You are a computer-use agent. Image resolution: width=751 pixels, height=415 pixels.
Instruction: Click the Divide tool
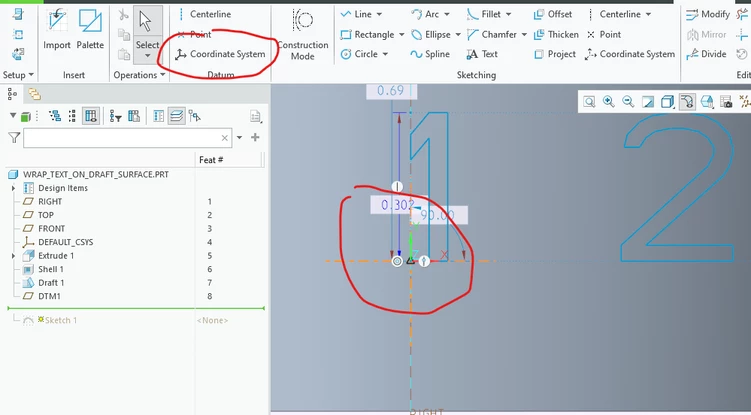[x=706, y=54]
